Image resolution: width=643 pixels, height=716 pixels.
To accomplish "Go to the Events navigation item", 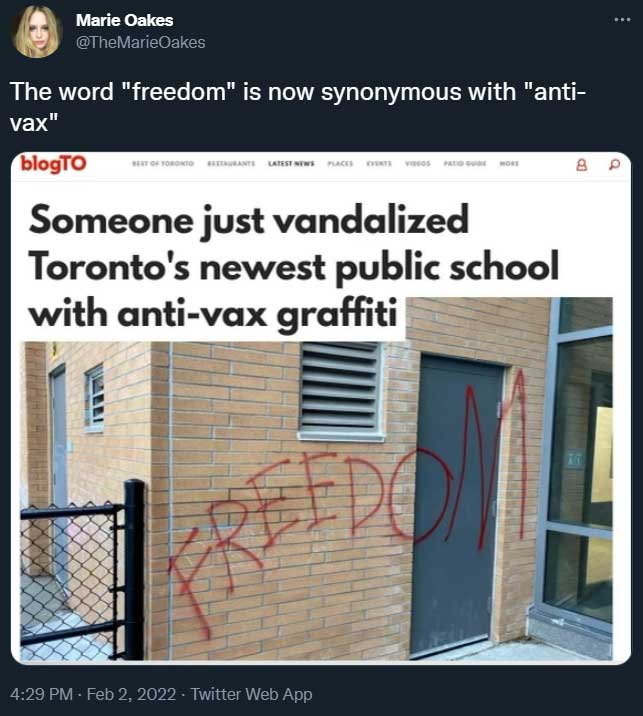I will tap(379, 163).
